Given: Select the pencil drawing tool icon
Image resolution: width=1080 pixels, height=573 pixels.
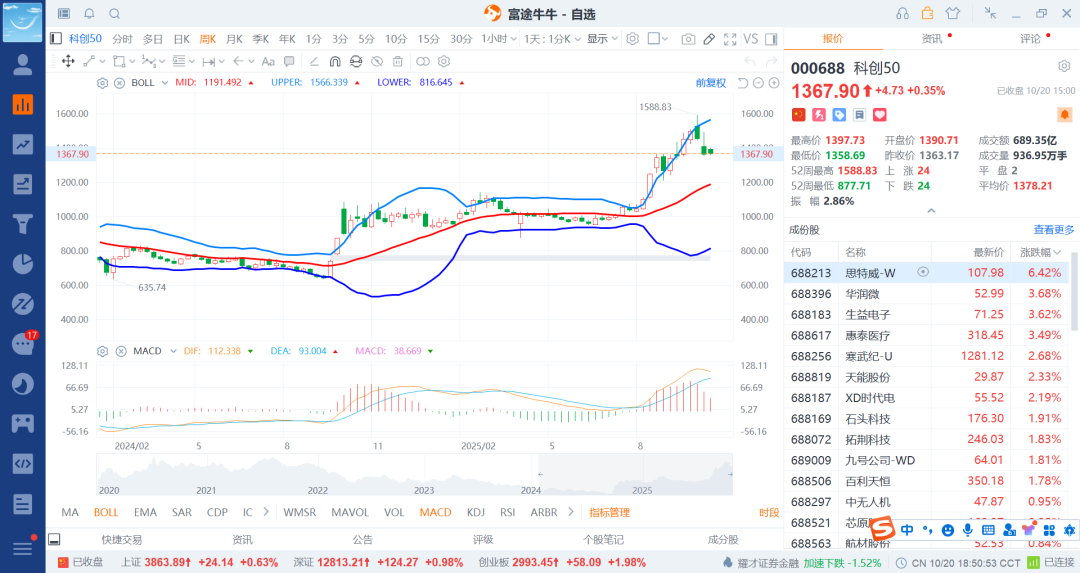Looking at the screenshot, I should [709, 39].
